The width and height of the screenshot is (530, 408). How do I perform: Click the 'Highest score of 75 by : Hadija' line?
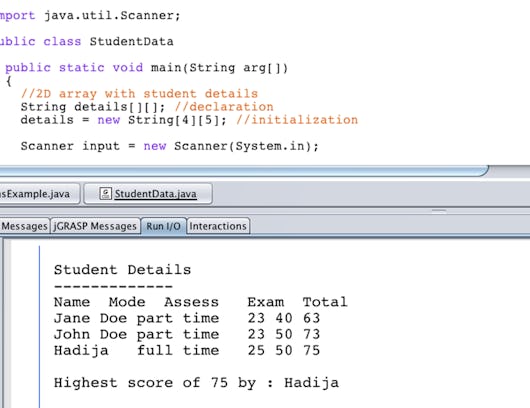click(x=196, y=383)
